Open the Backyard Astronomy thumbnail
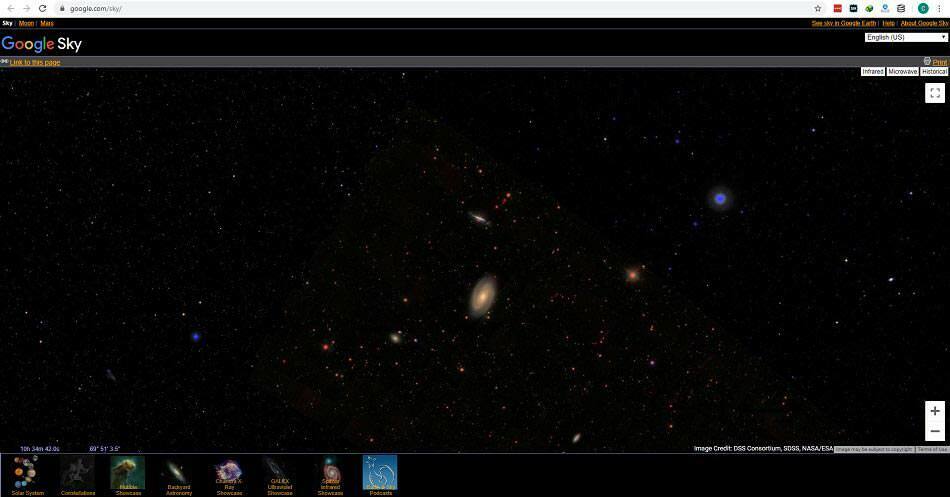 click(179, 476)
